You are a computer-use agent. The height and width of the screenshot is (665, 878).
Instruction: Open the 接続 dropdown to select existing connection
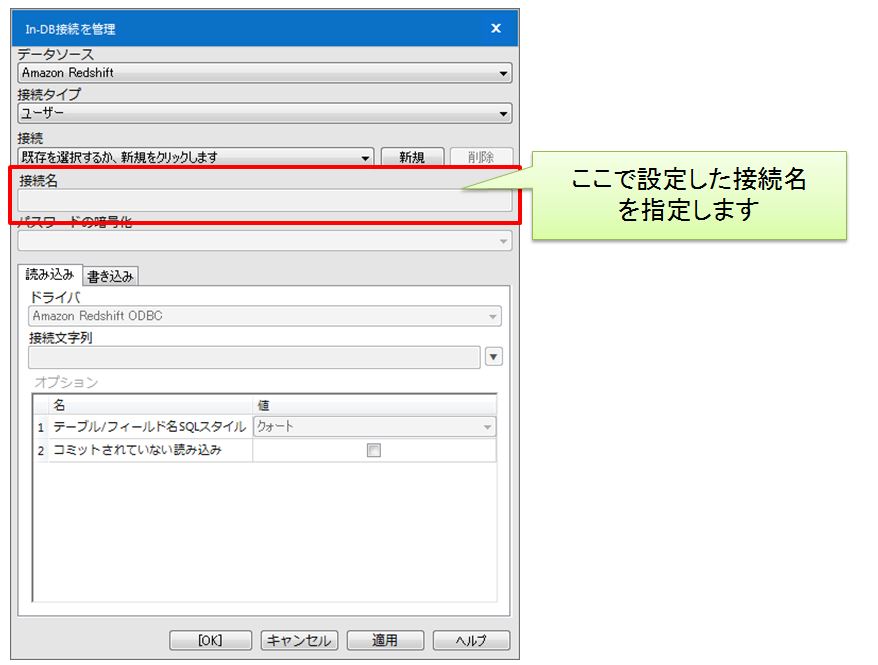point(195,157)
